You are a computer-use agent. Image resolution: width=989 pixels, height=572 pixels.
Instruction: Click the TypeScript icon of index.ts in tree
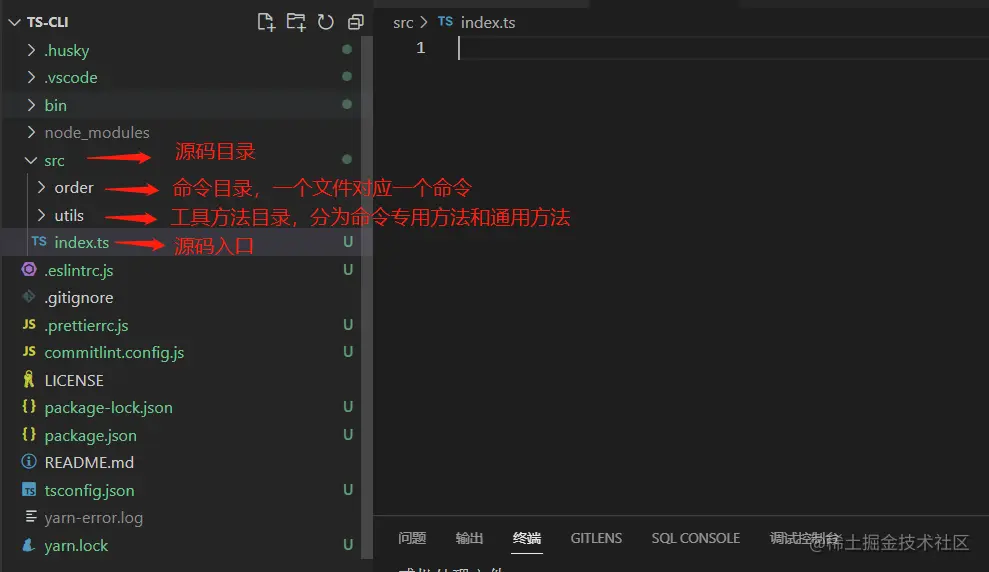pos(39,242)
